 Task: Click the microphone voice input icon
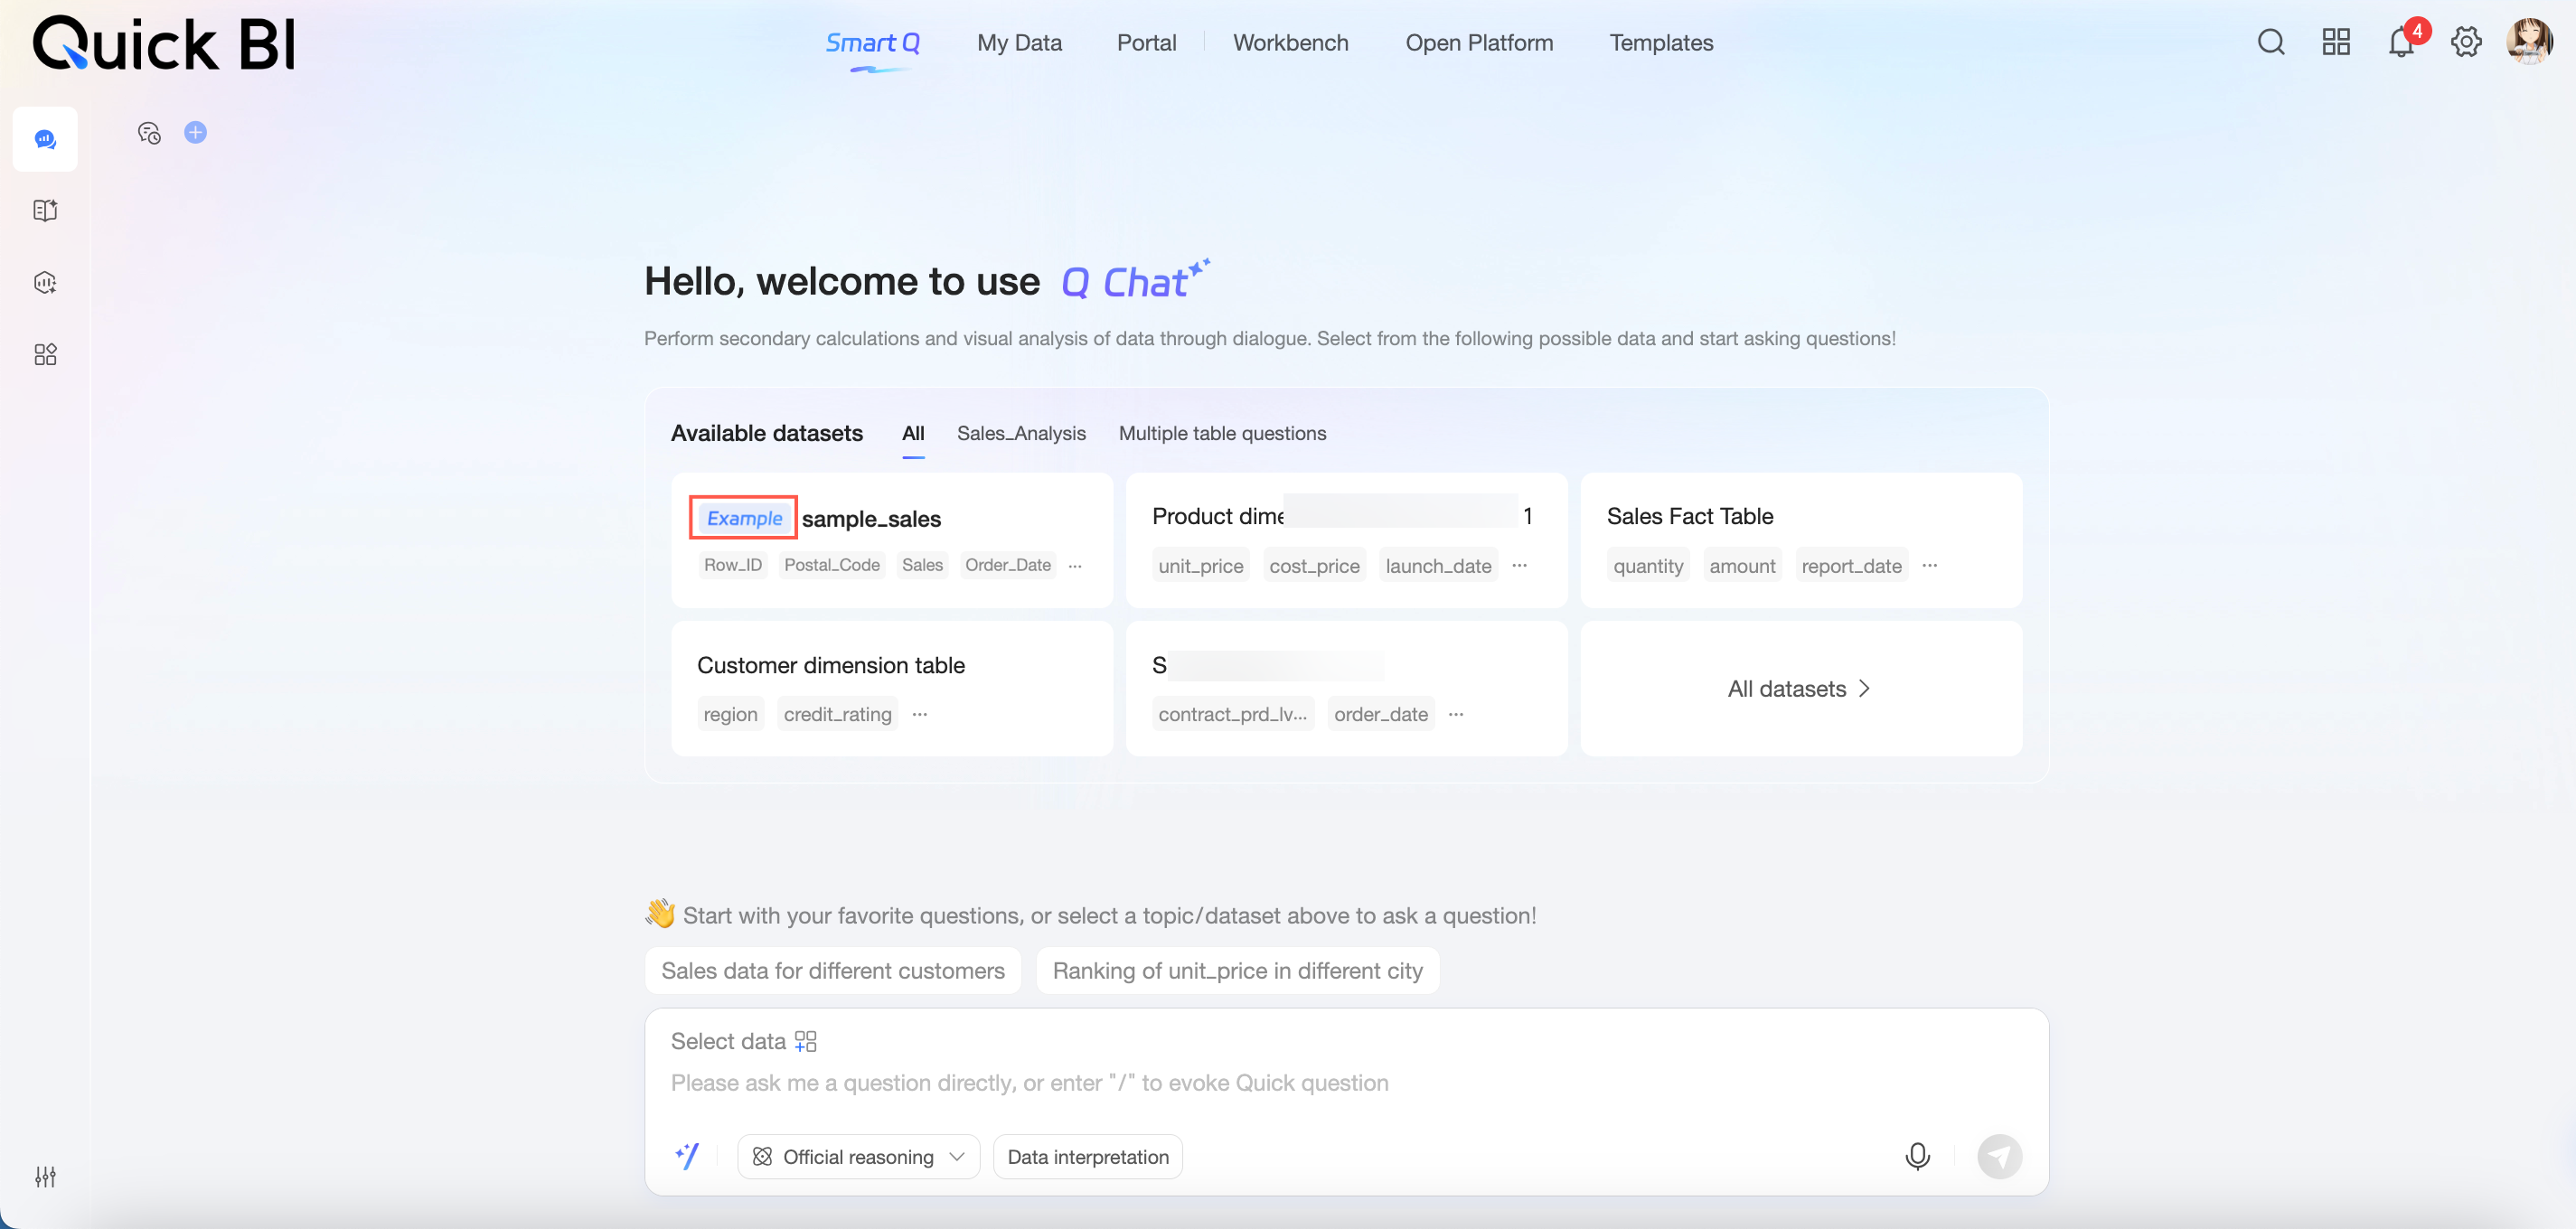pyautogui.click(x=1917, y=1156)
